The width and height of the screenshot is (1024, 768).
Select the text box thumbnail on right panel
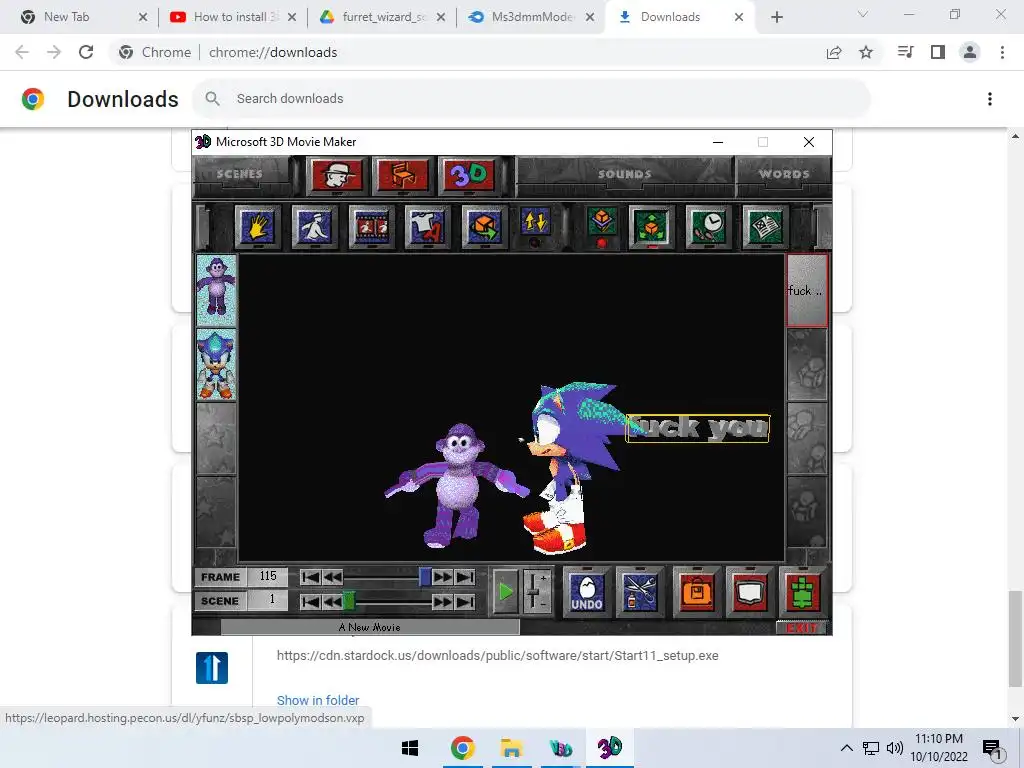807,290
